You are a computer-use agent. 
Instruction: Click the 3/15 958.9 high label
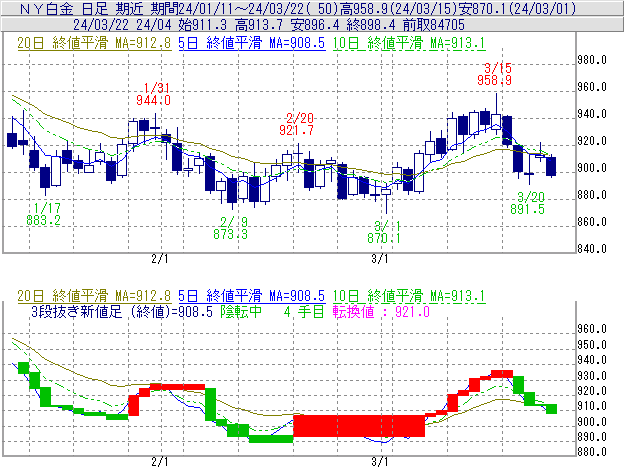pyautogui.click(x=495, y=74)
